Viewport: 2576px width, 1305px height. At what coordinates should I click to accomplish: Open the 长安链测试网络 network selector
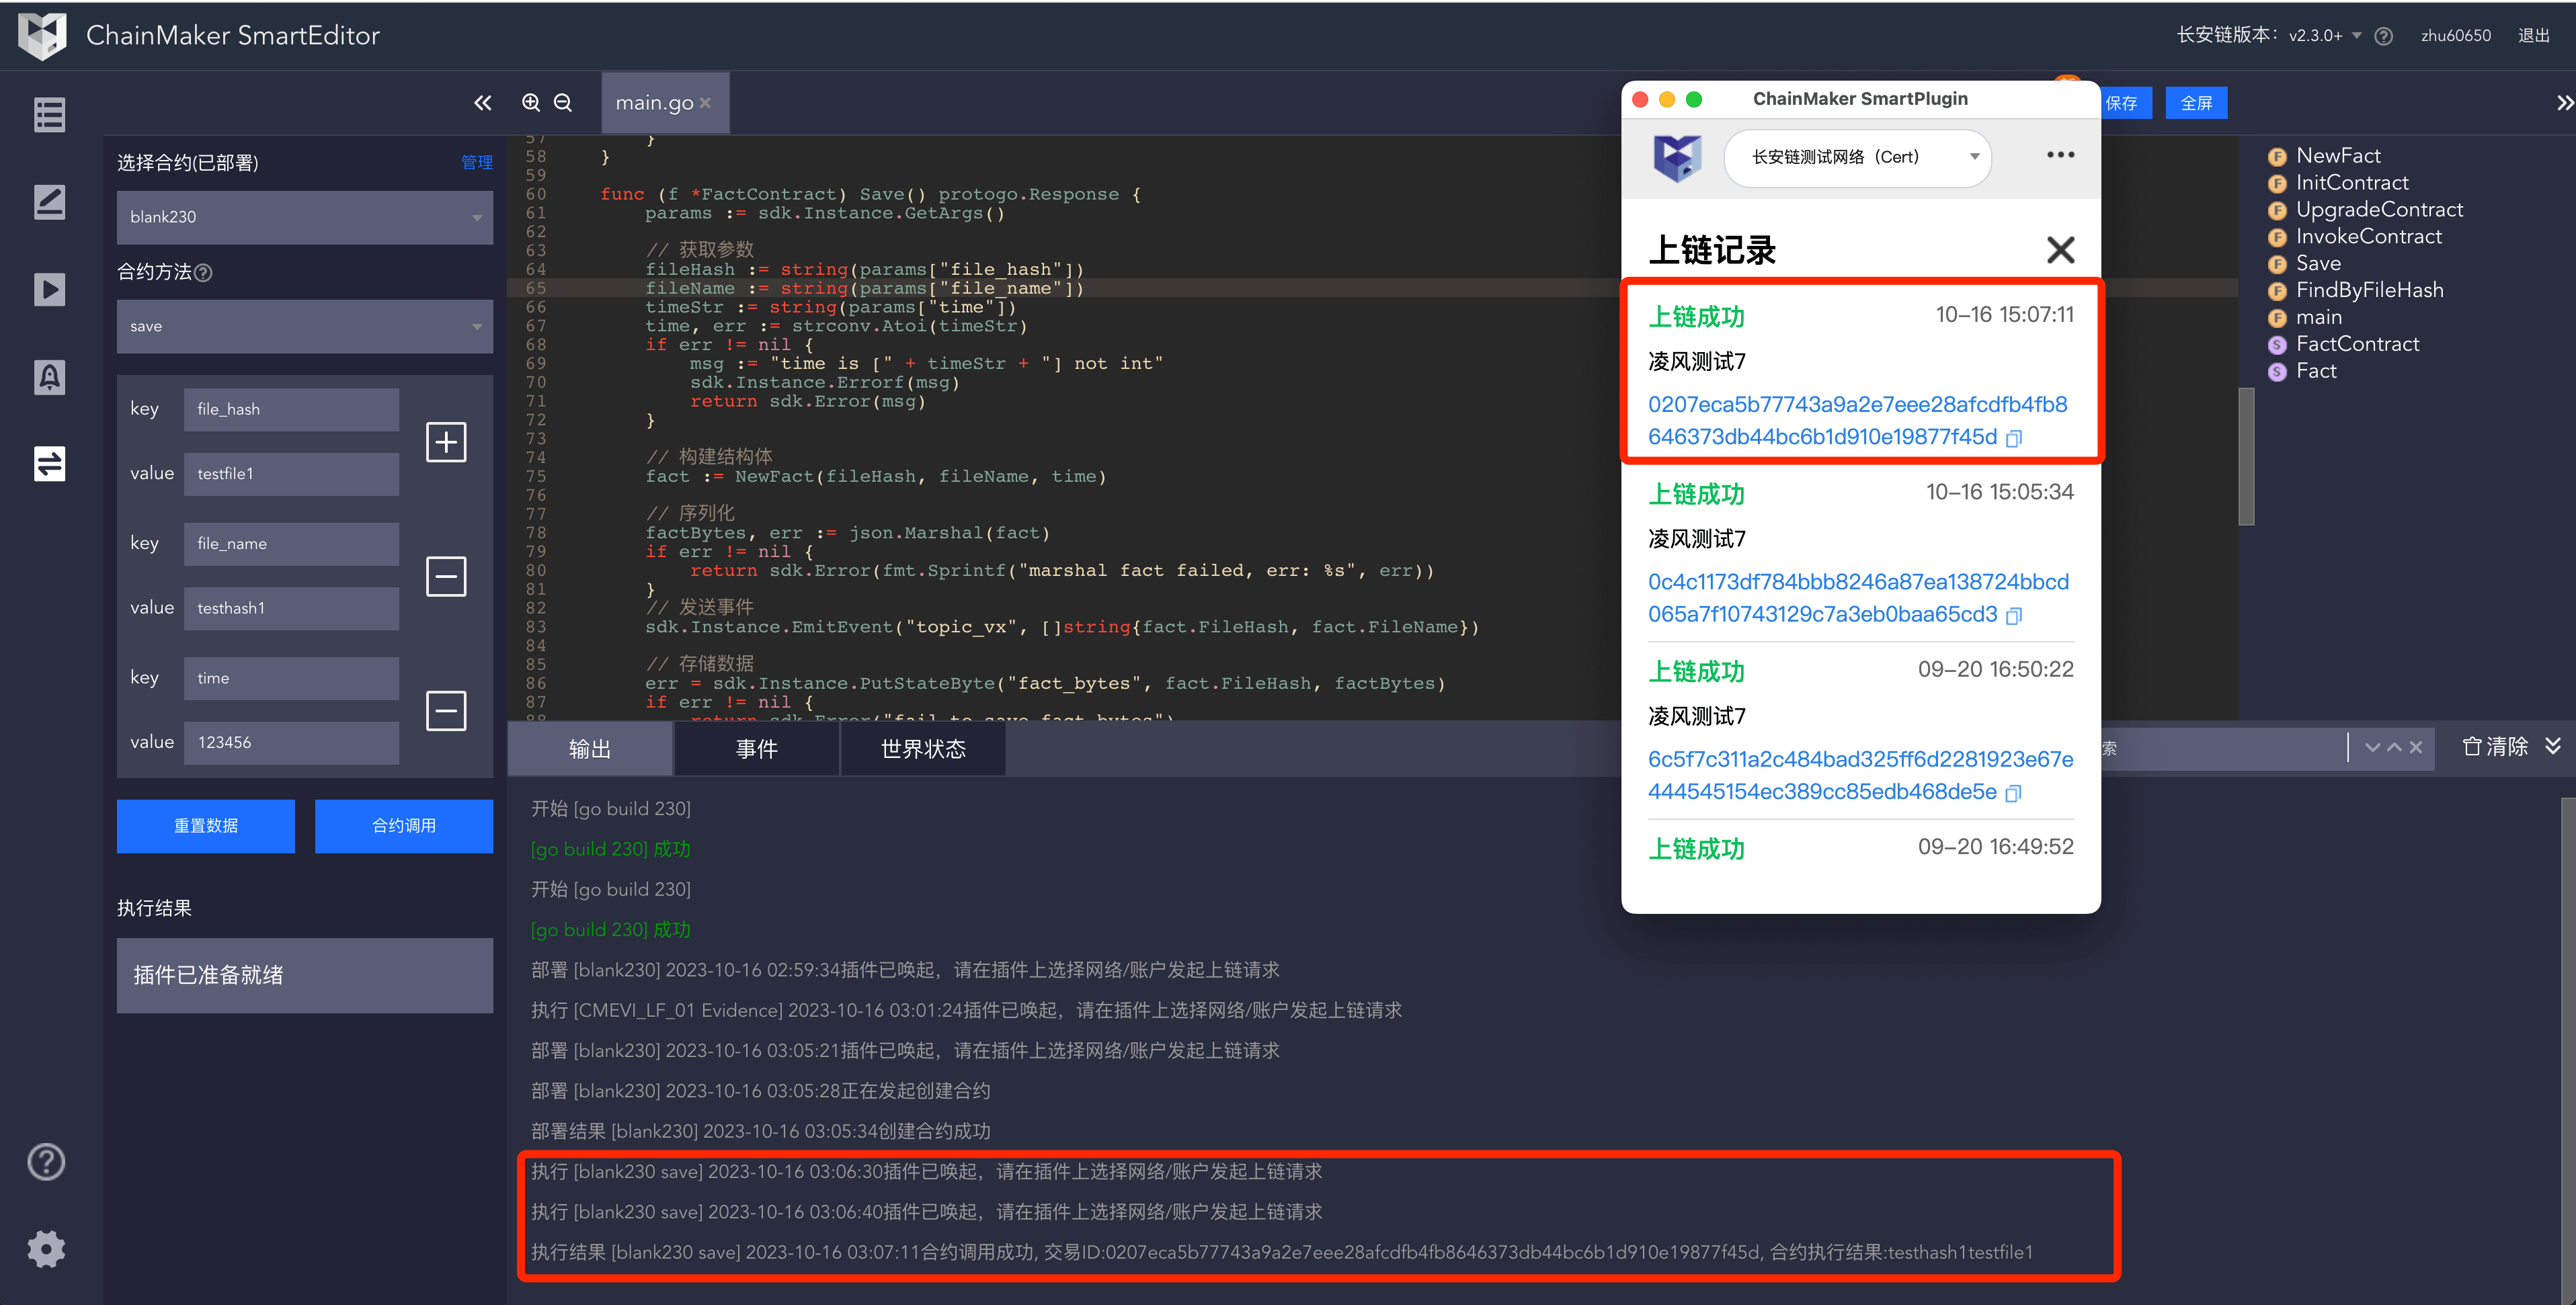[x=1857, y=157]
